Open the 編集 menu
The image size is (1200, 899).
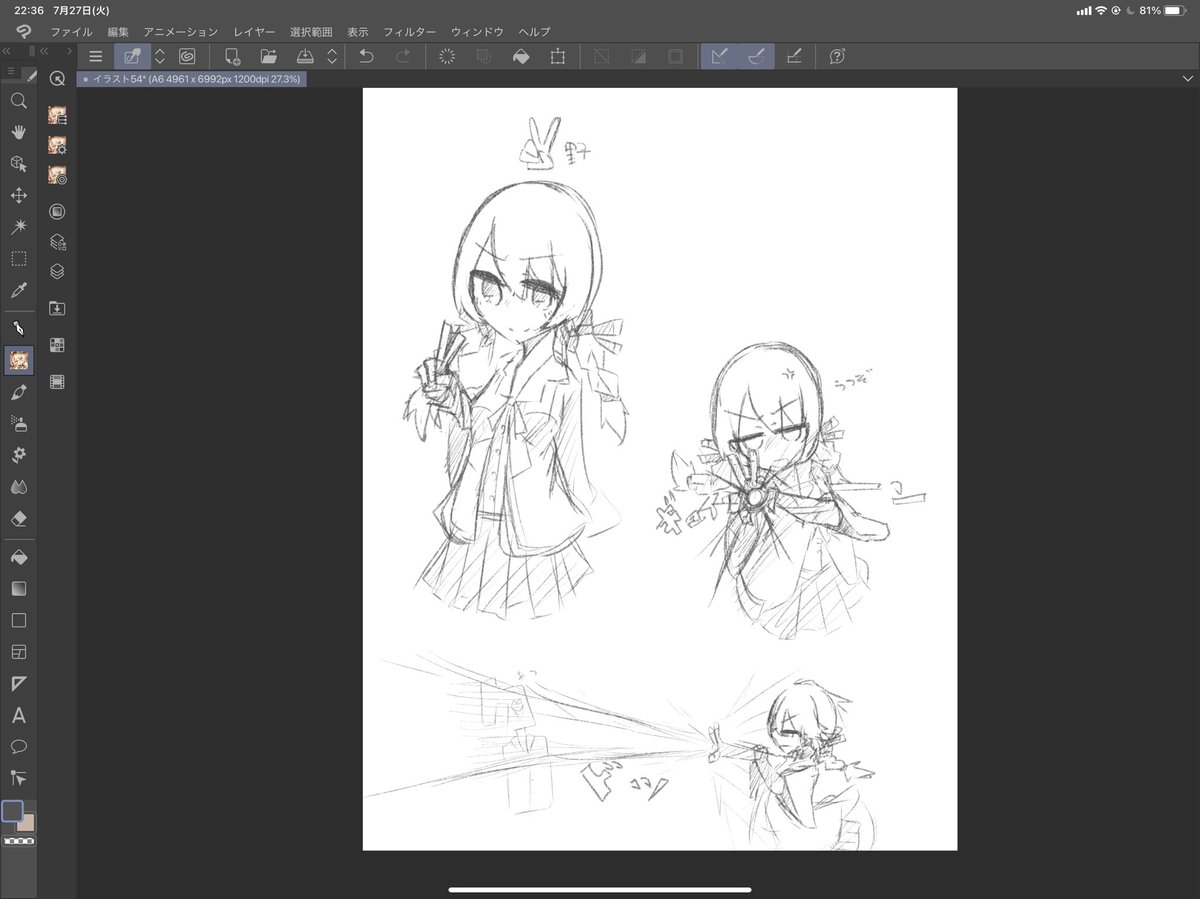coord(118,32)
